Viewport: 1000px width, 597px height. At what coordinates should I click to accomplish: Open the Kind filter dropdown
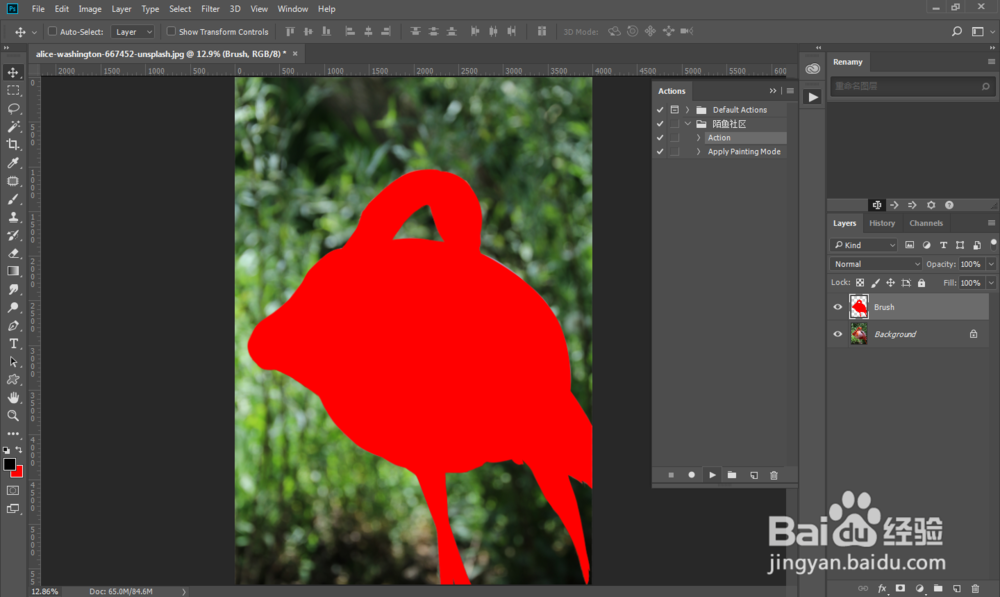[864, 245]
